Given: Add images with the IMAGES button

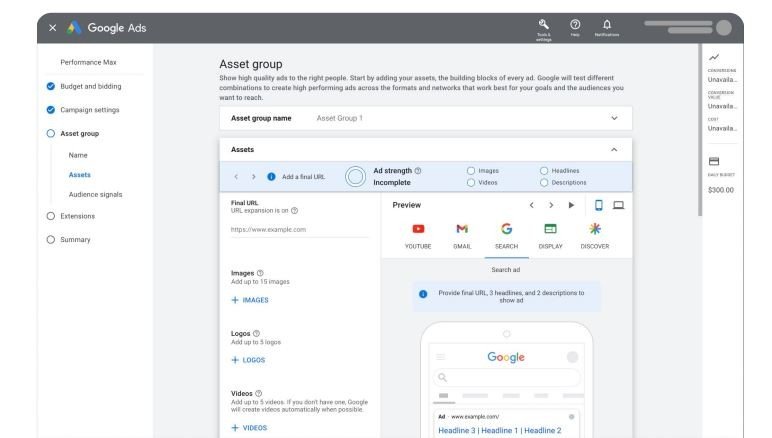Looking at the screenshot, I should (x=250, y=300).
